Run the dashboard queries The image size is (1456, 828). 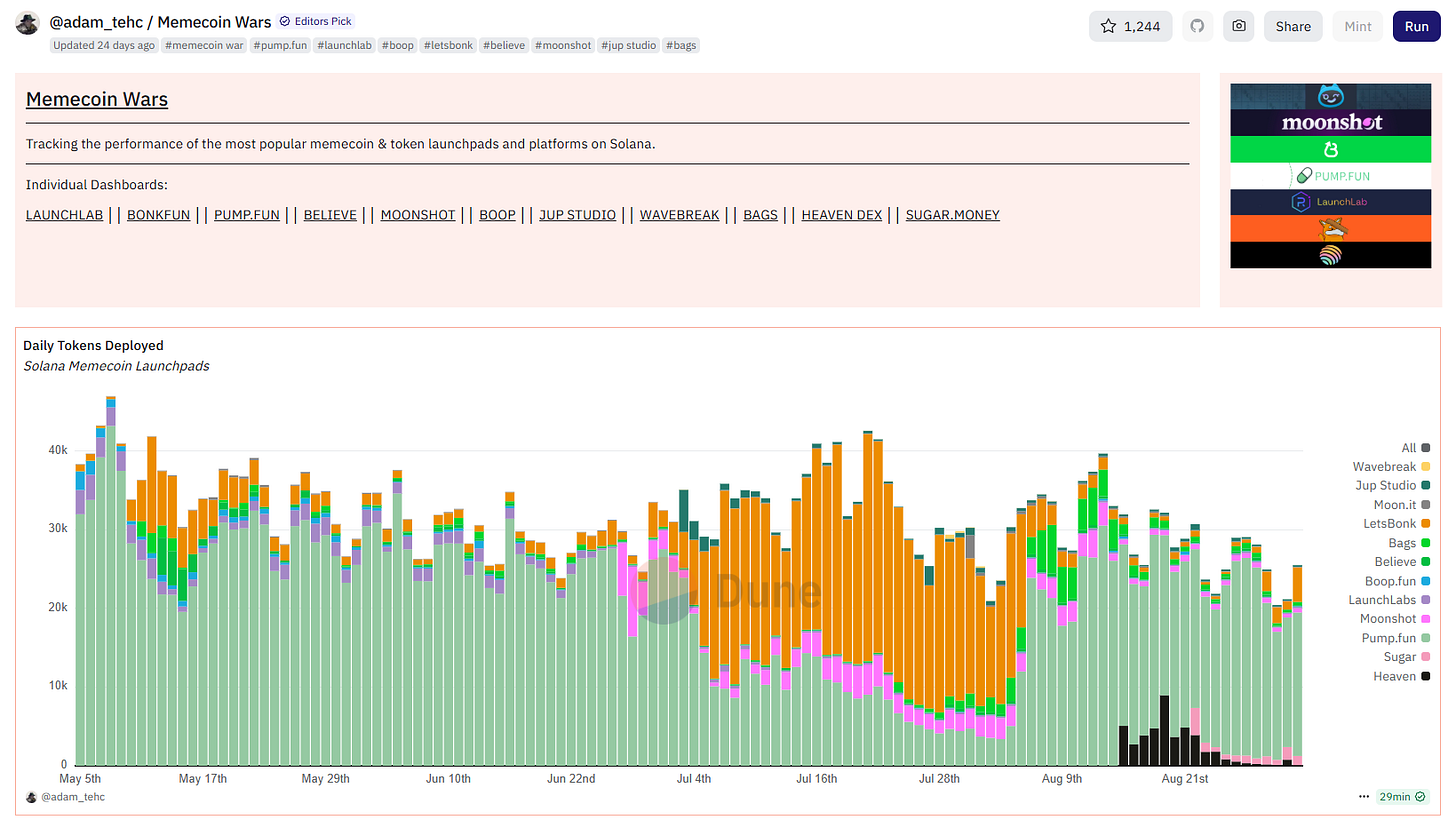[1416, 27]
